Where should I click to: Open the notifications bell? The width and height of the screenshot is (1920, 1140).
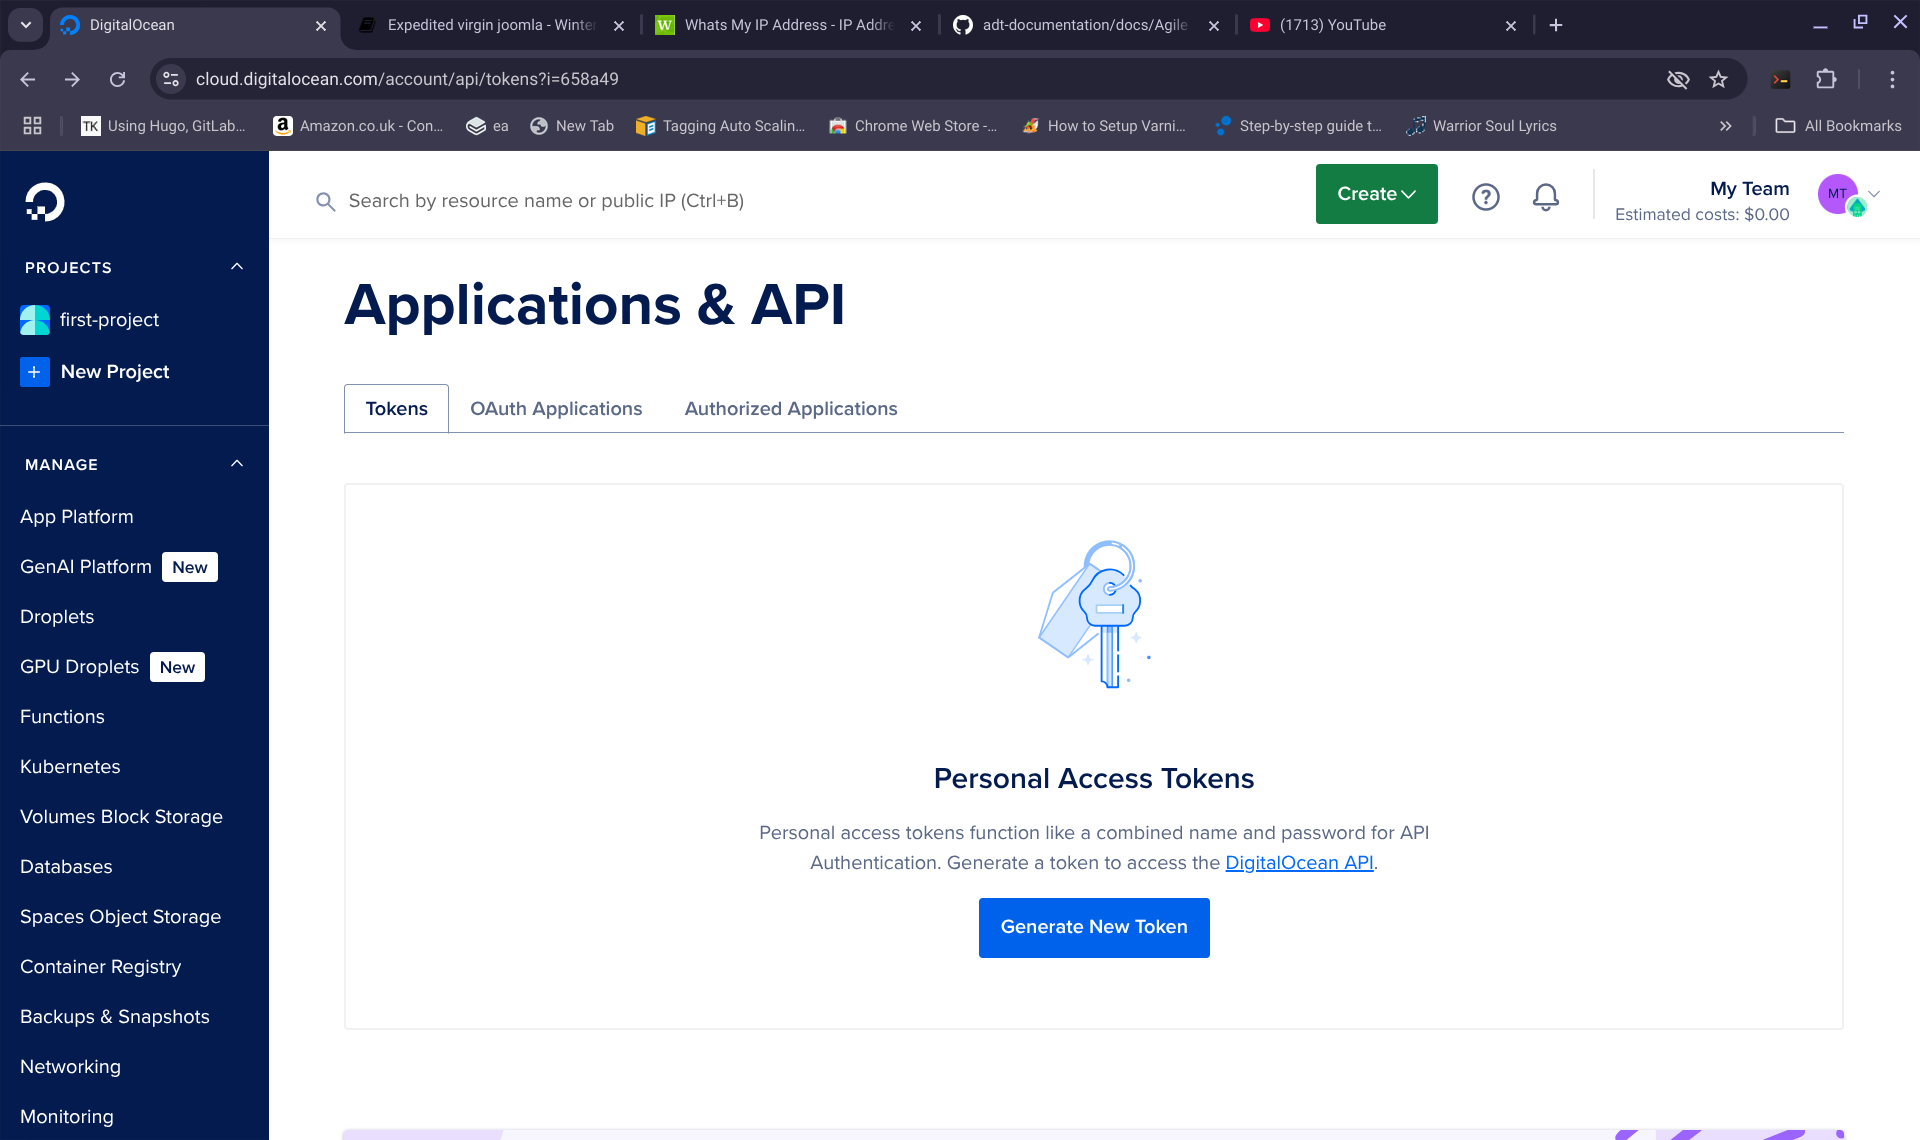click(1545, 197)
